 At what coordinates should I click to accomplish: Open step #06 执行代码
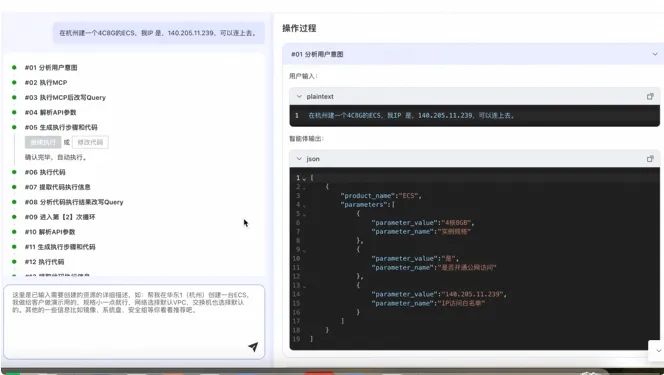tap(45, 172)
